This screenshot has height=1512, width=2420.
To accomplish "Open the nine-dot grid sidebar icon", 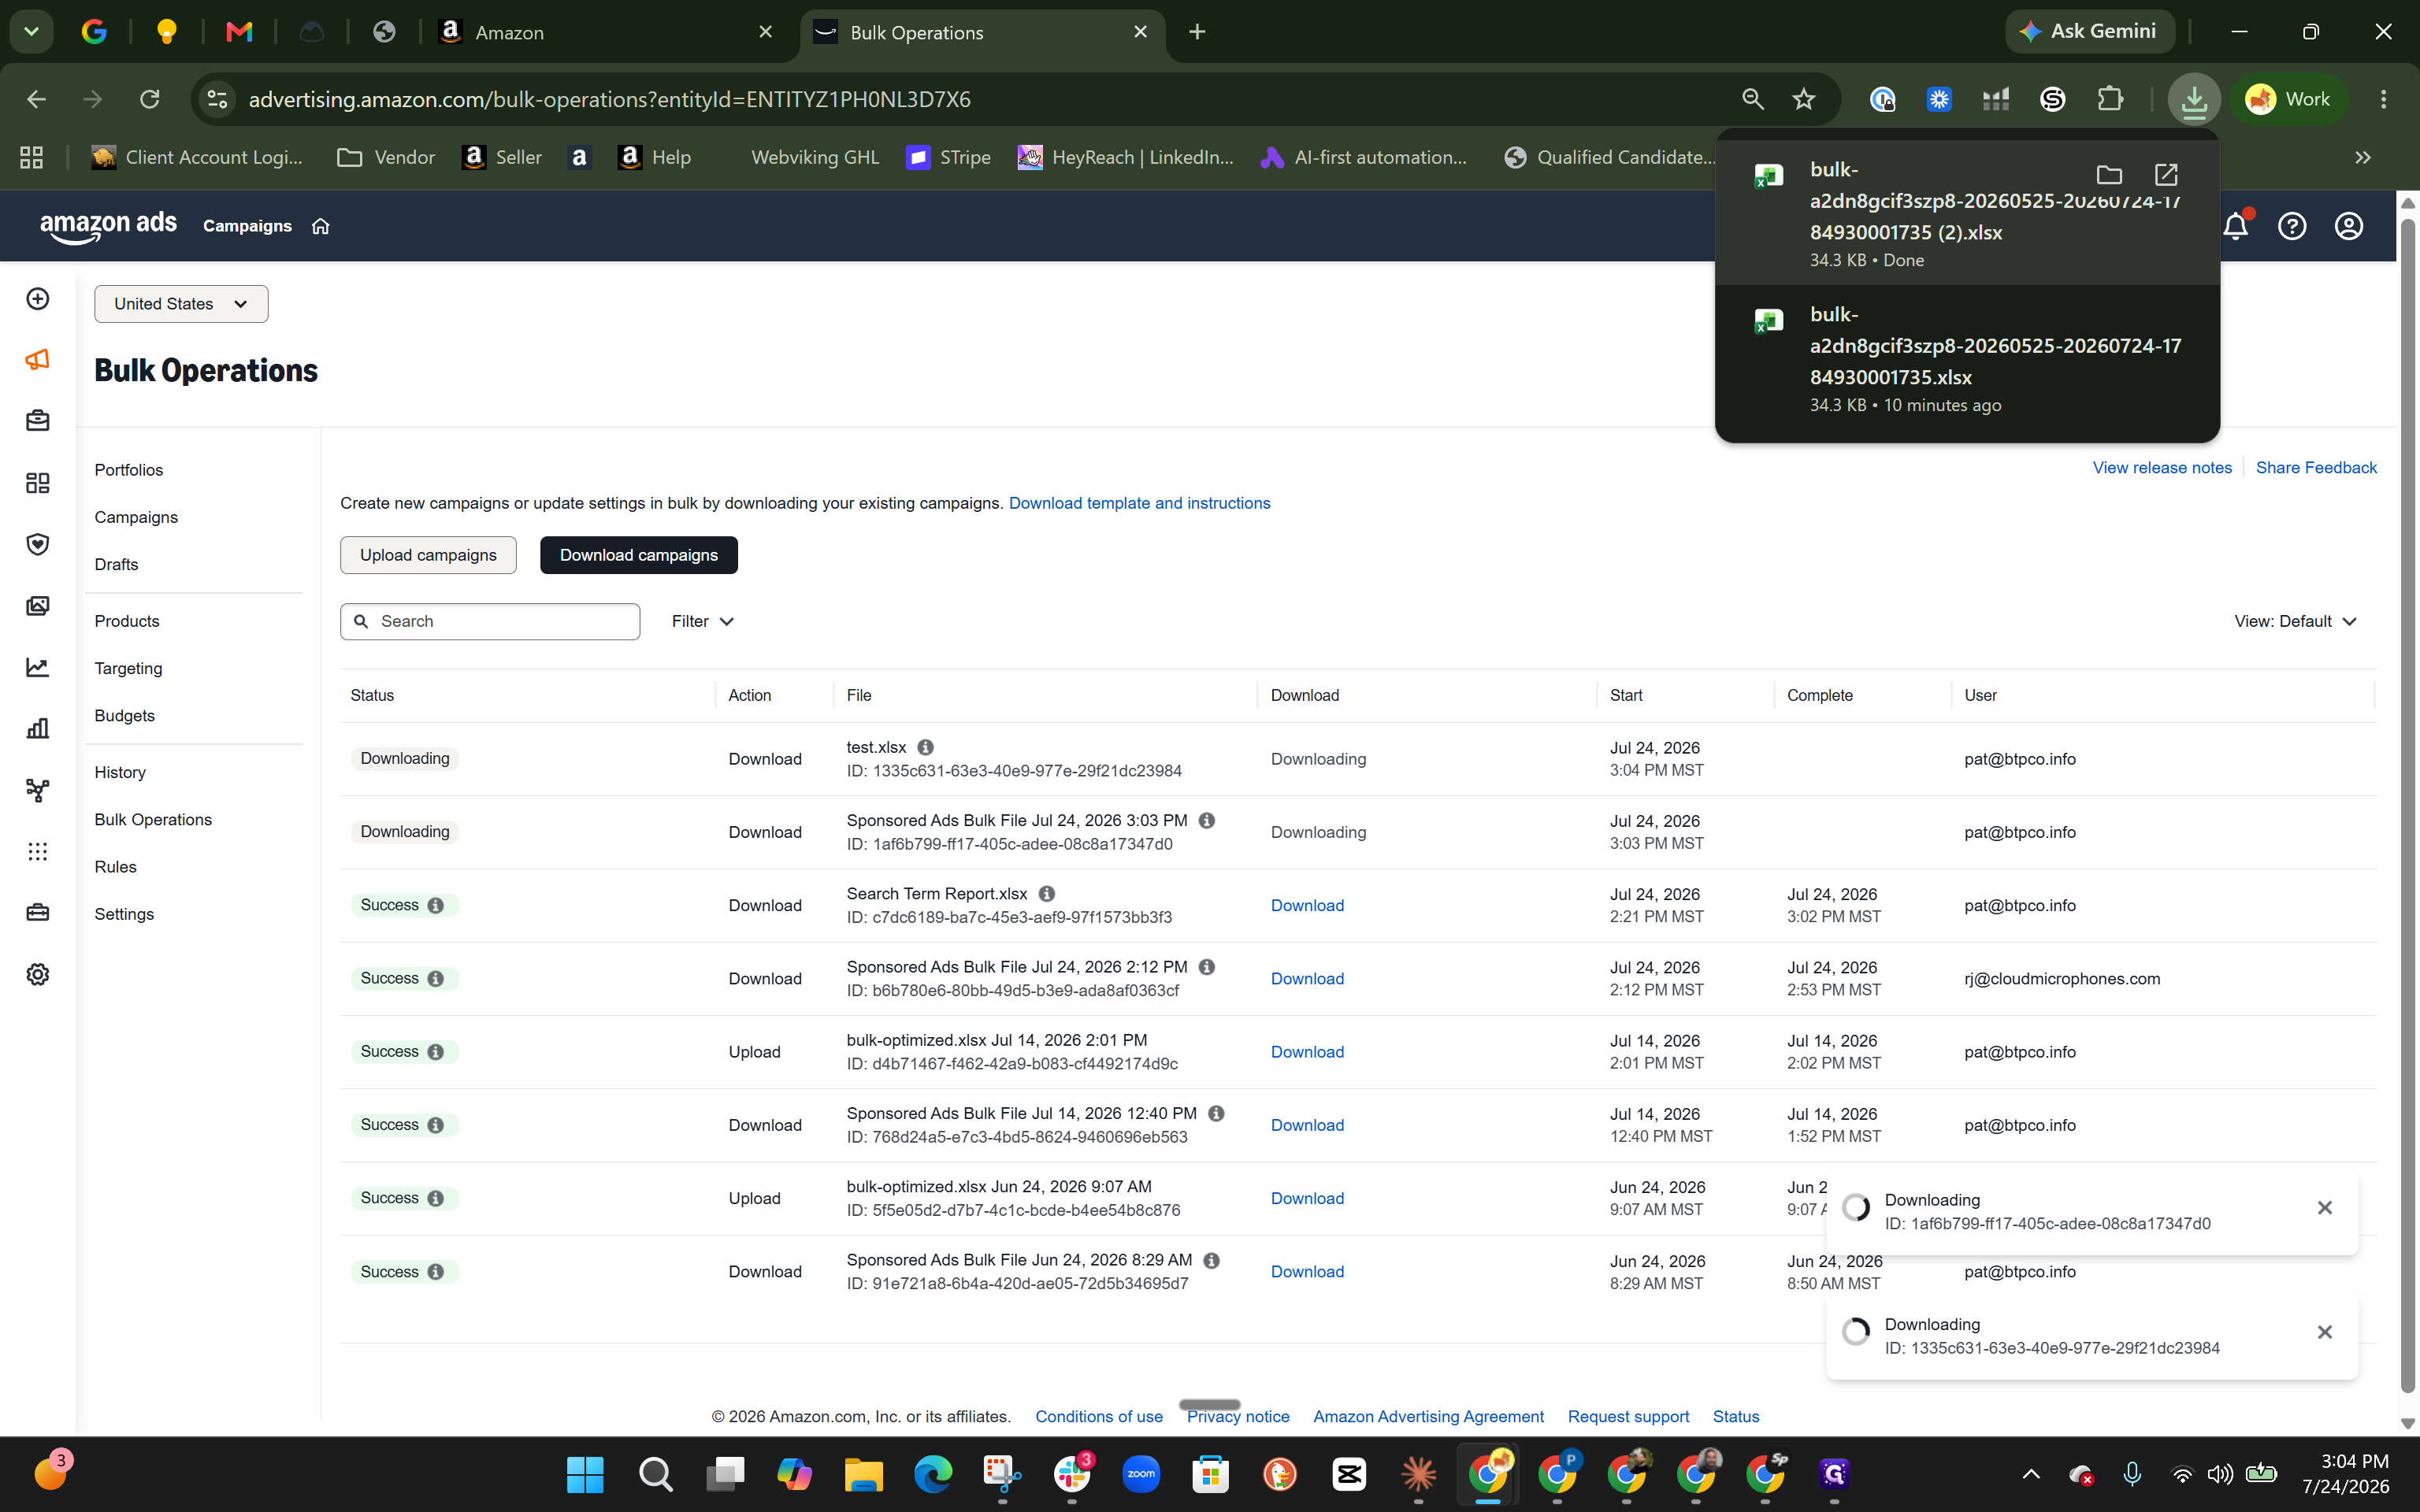I will point(38,851).
